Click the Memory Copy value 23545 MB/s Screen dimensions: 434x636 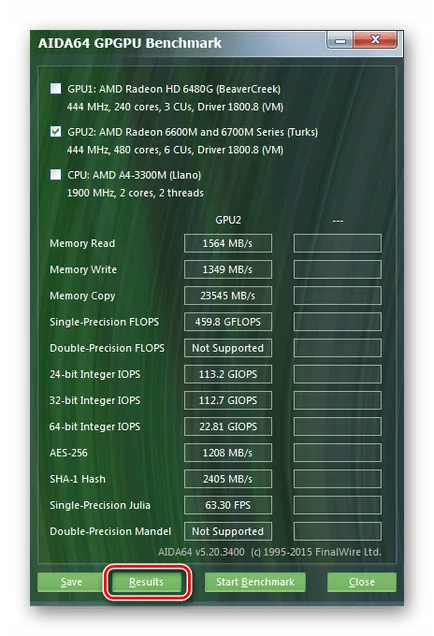coord(228,296)
